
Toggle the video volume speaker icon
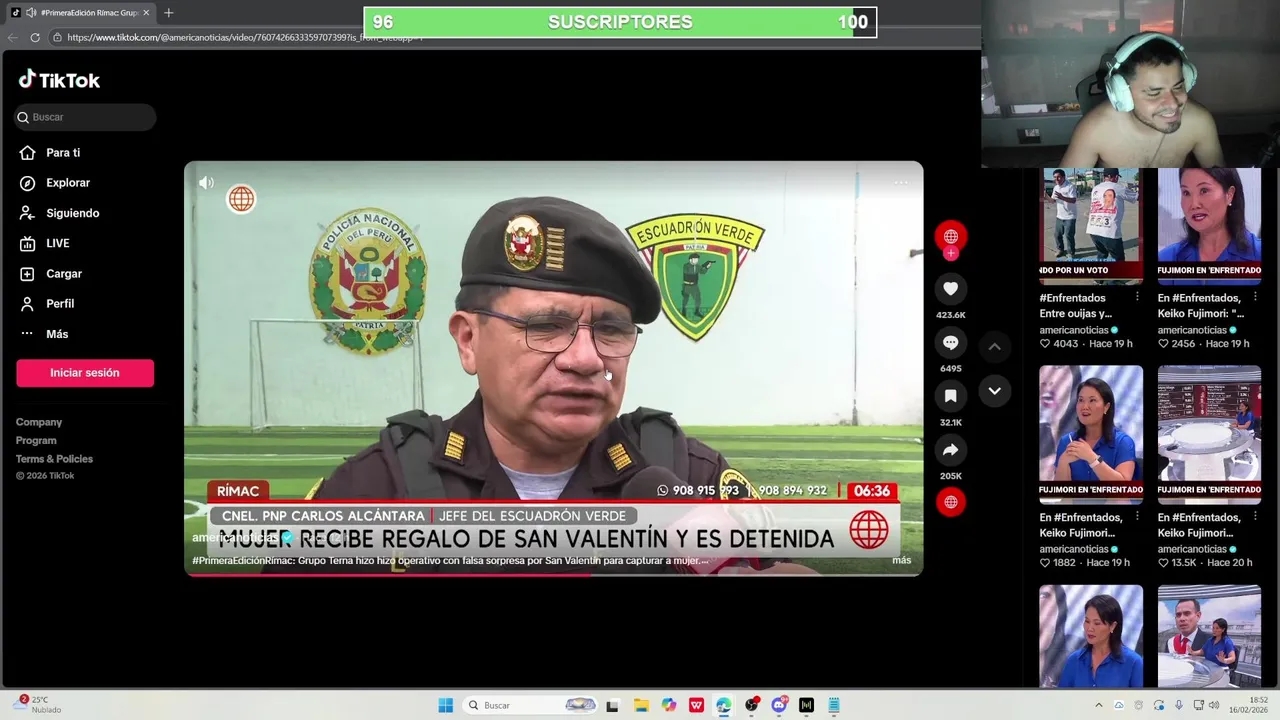click(x=206, y=182)
